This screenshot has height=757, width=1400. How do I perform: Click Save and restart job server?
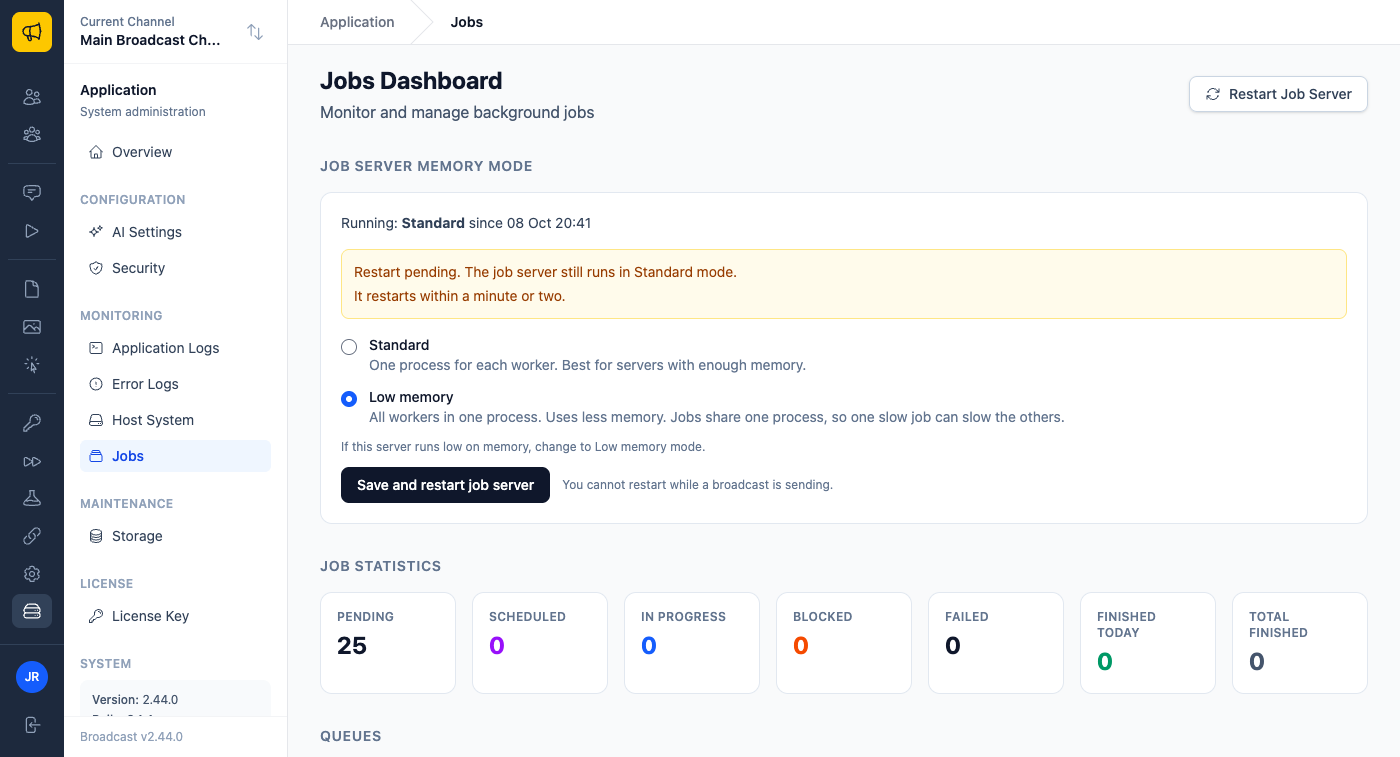point(445,485)
